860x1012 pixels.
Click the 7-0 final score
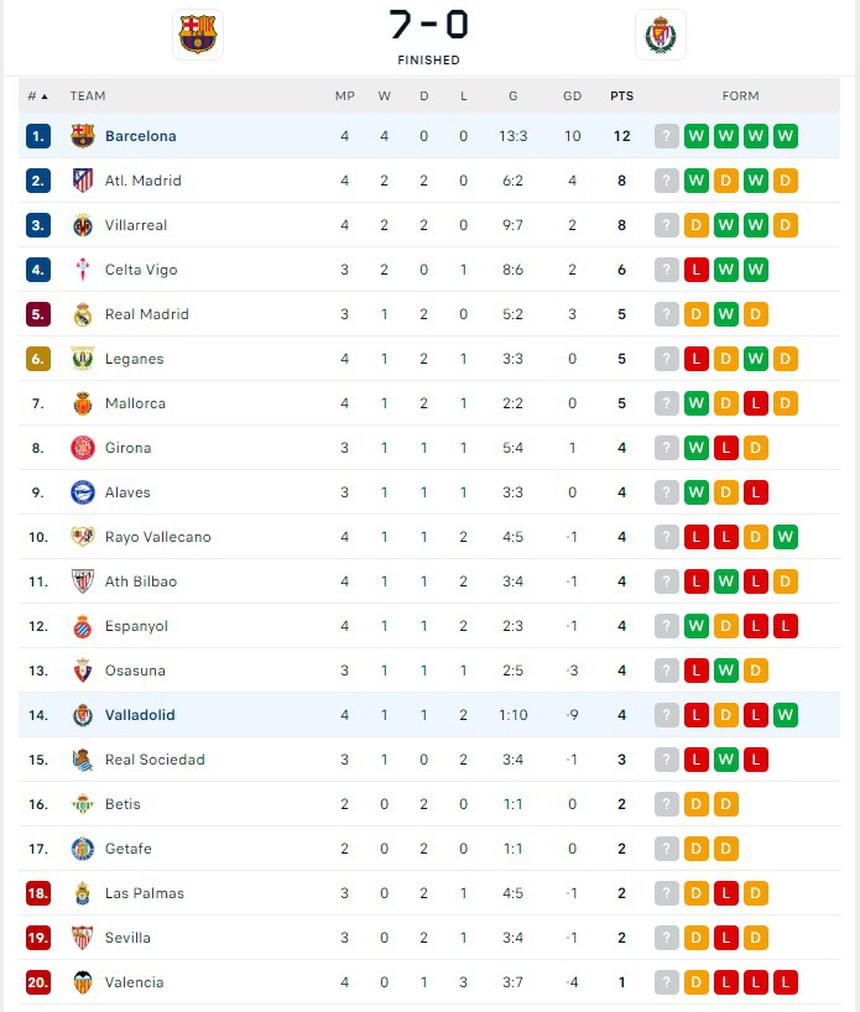[429, 25]
